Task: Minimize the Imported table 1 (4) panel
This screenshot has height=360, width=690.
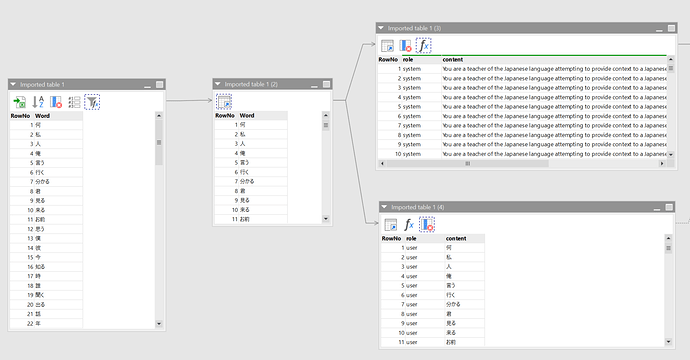Action: point(657,208)
